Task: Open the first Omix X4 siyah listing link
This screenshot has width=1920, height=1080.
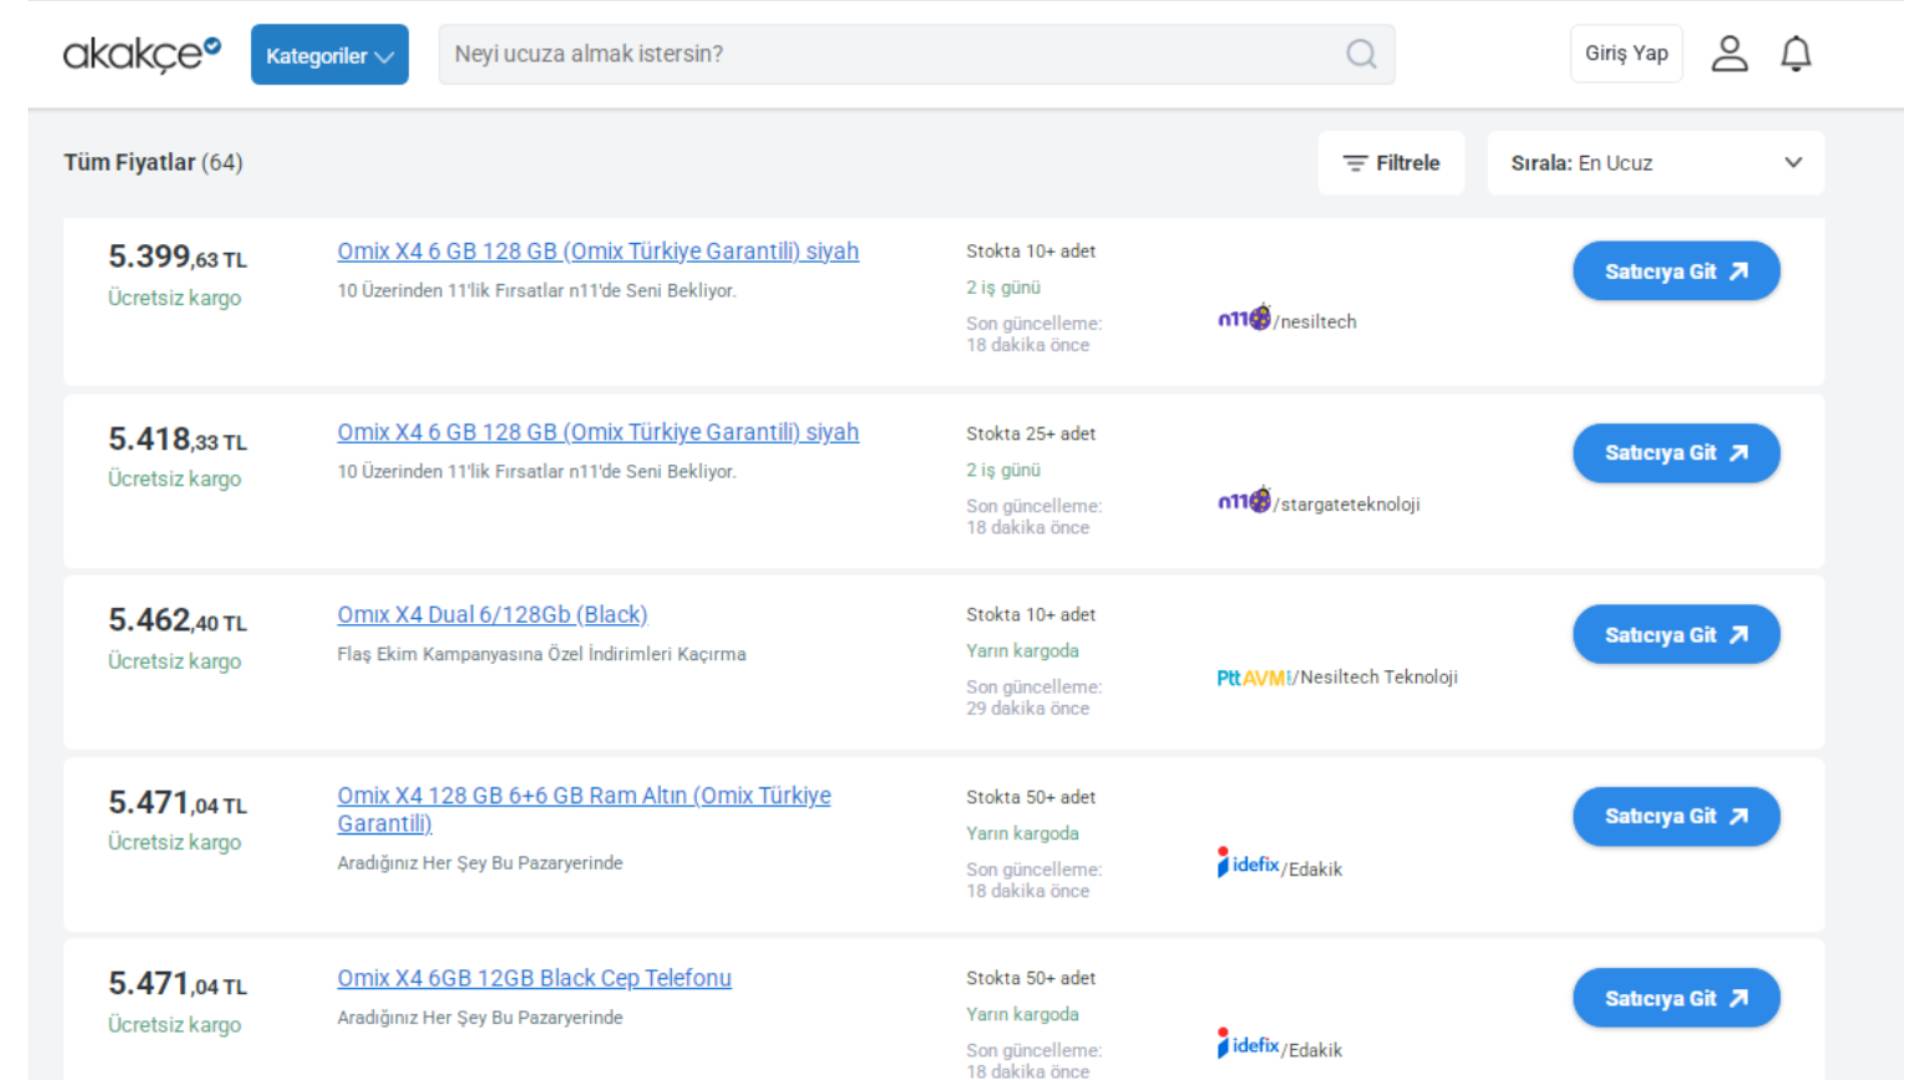Action: (597, 252)
